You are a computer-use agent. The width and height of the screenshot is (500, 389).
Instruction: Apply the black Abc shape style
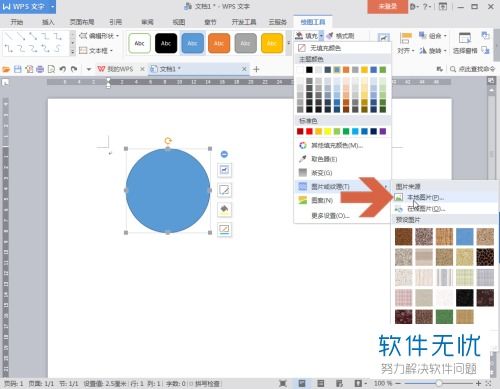[x=166, y=43]
